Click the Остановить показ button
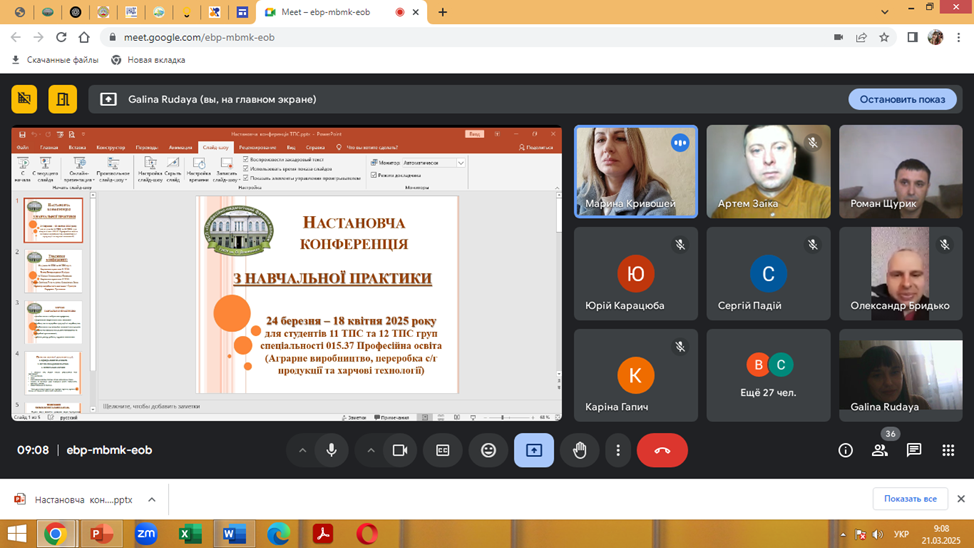This screenshot has height=548, width=974. [902, 99]
